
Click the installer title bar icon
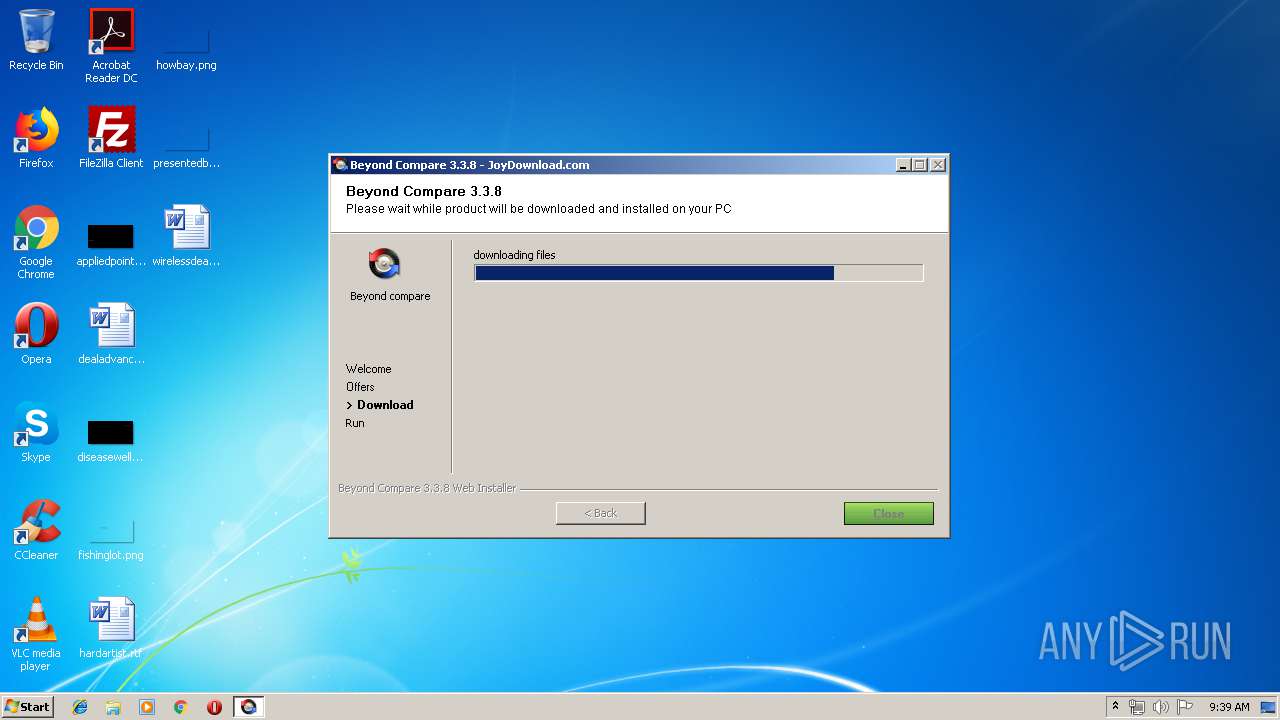click(340, 165)
